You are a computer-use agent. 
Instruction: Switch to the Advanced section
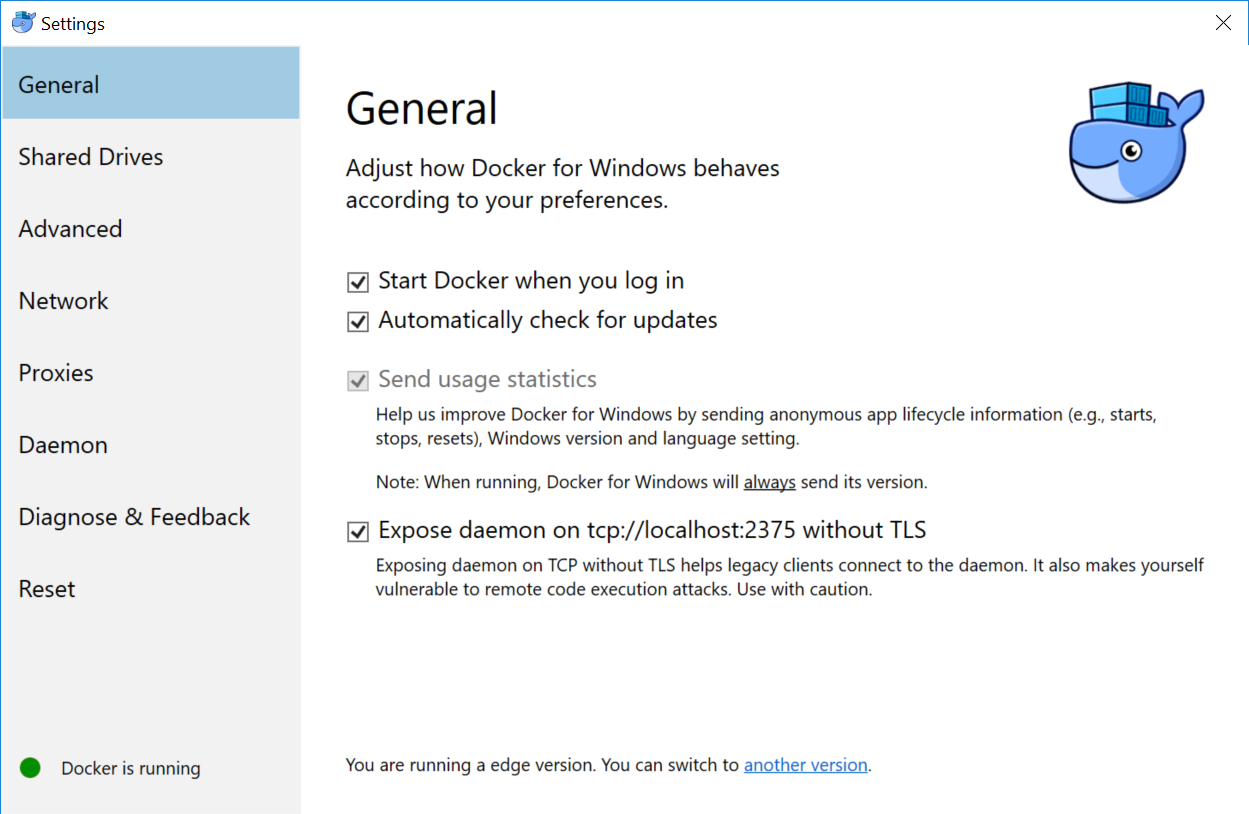point(70,229)
